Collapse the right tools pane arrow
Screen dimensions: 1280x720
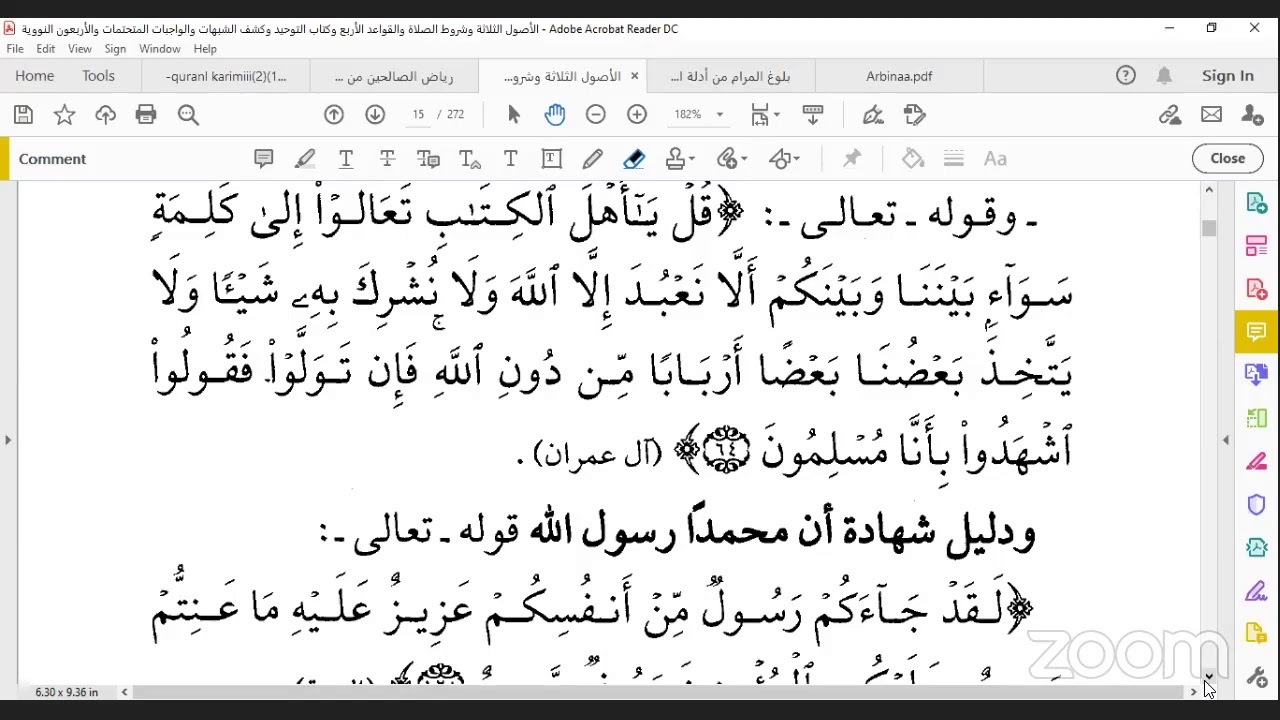click(1226, 439)
